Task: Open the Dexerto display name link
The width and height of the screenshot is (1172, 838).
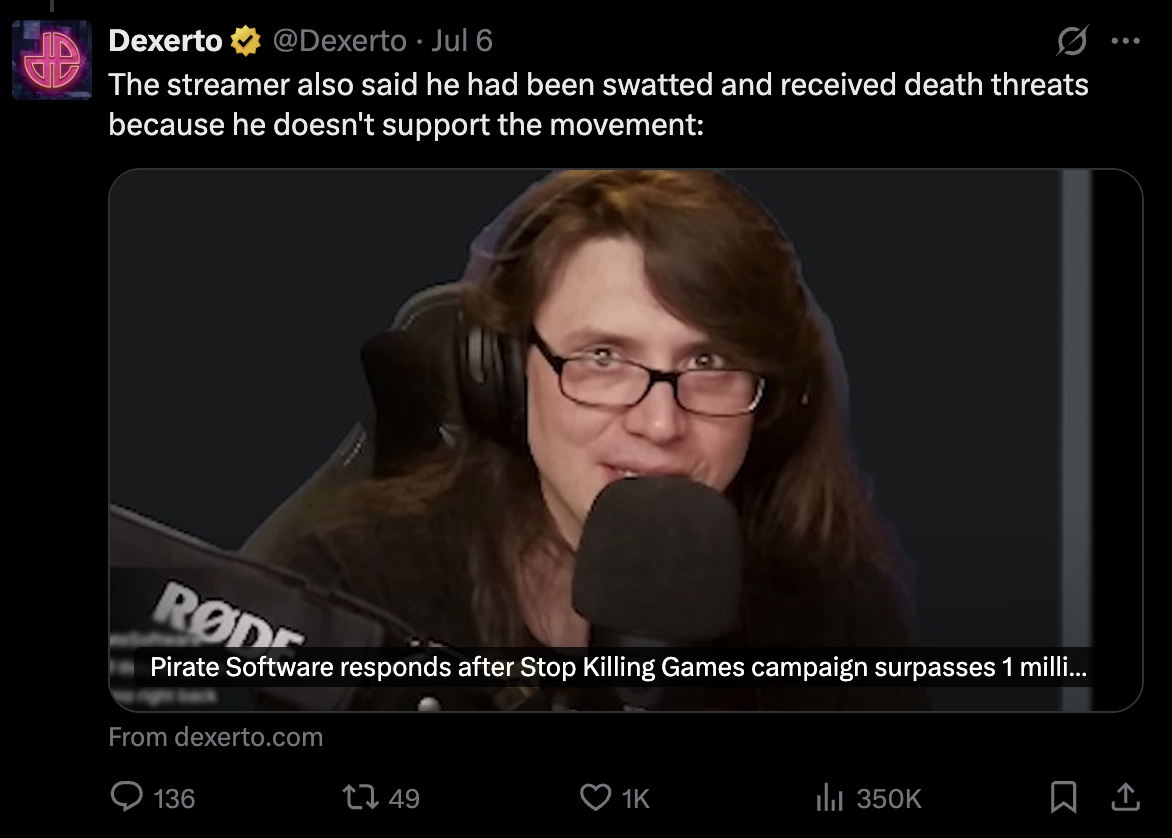Action: (165, 40)
